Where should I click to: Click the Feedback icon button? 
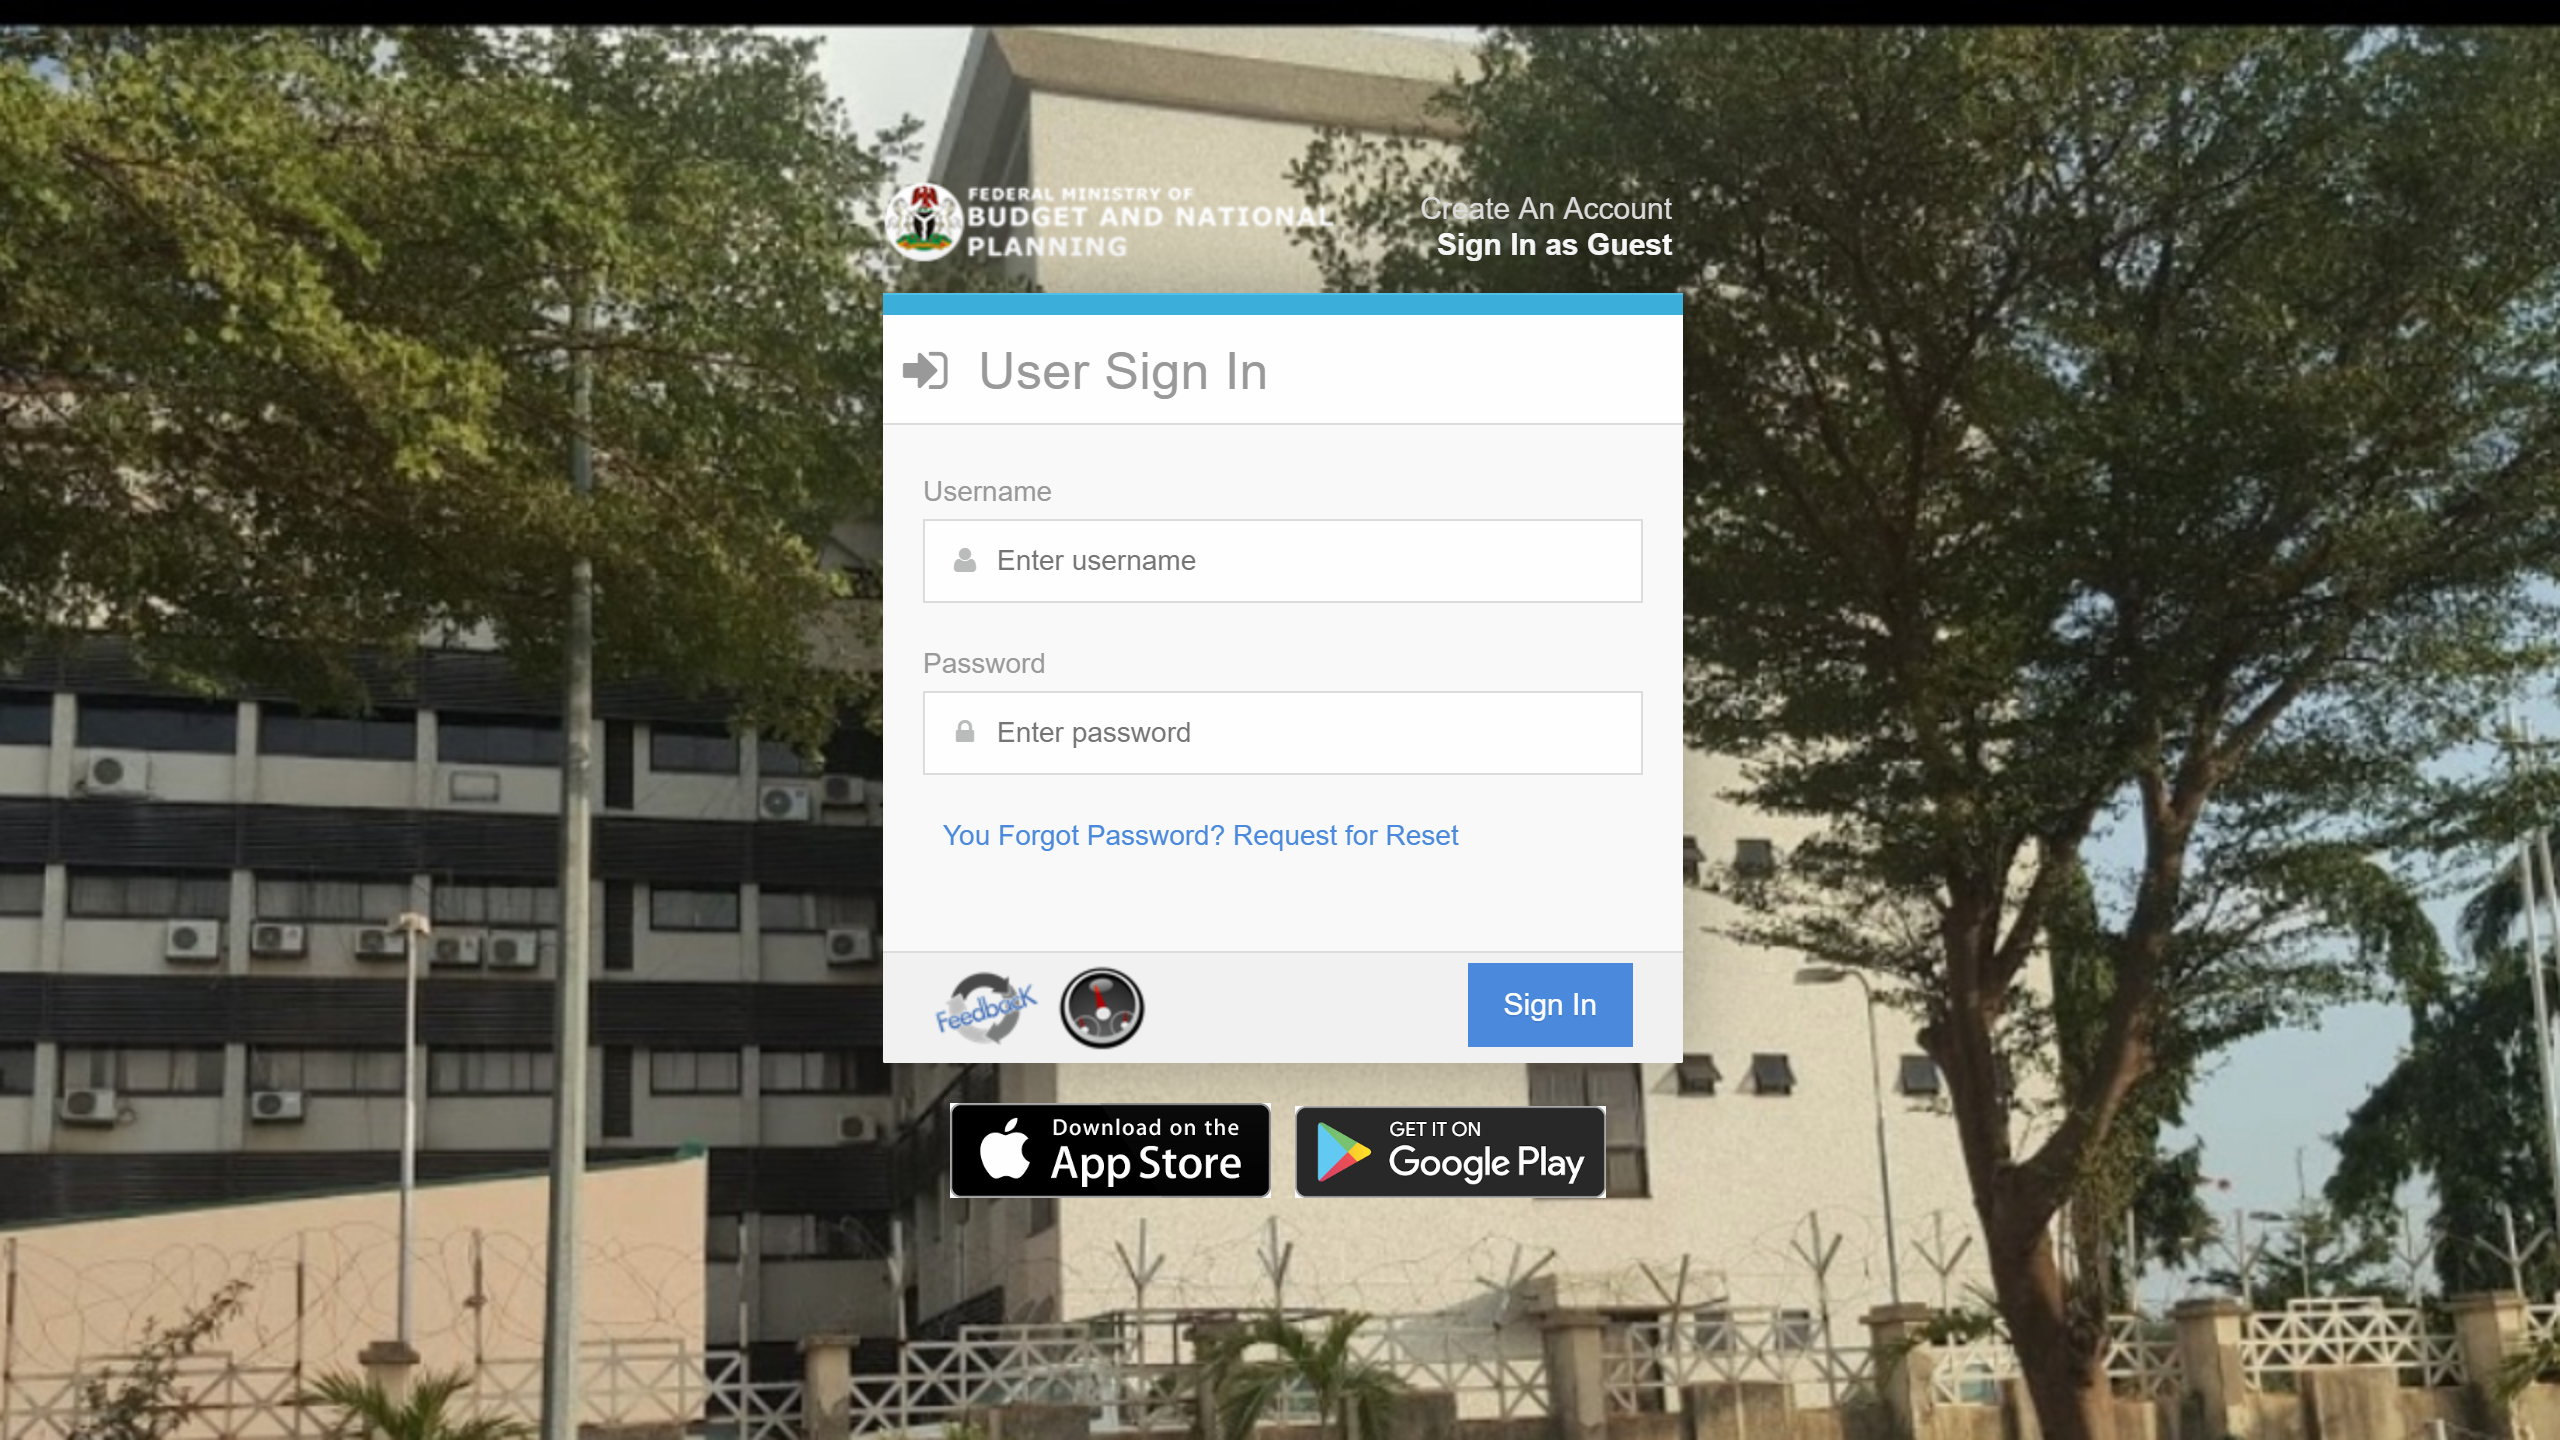[x=986, y=1004]
